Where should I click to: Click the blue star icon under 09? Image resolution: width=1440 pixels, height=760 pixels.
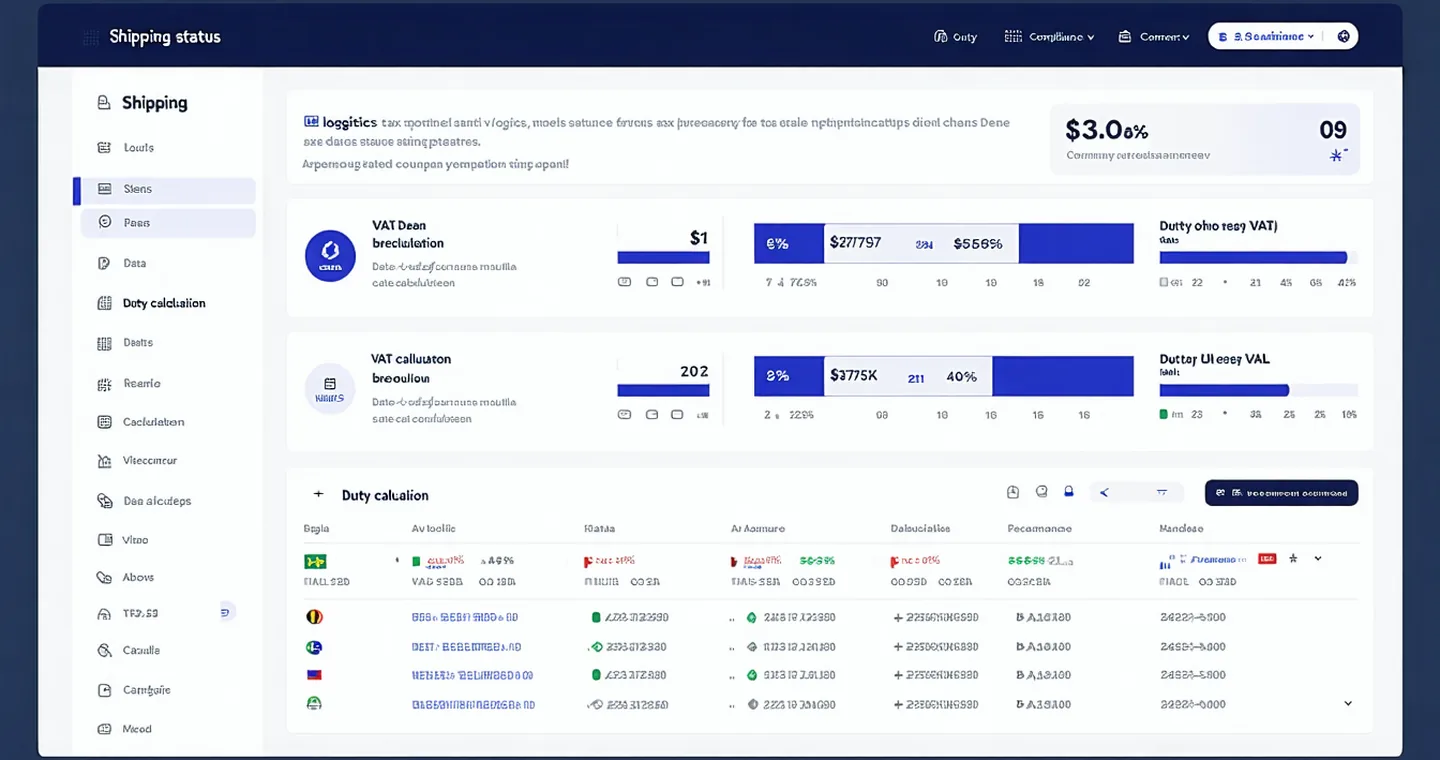[x=1337, y=155]
